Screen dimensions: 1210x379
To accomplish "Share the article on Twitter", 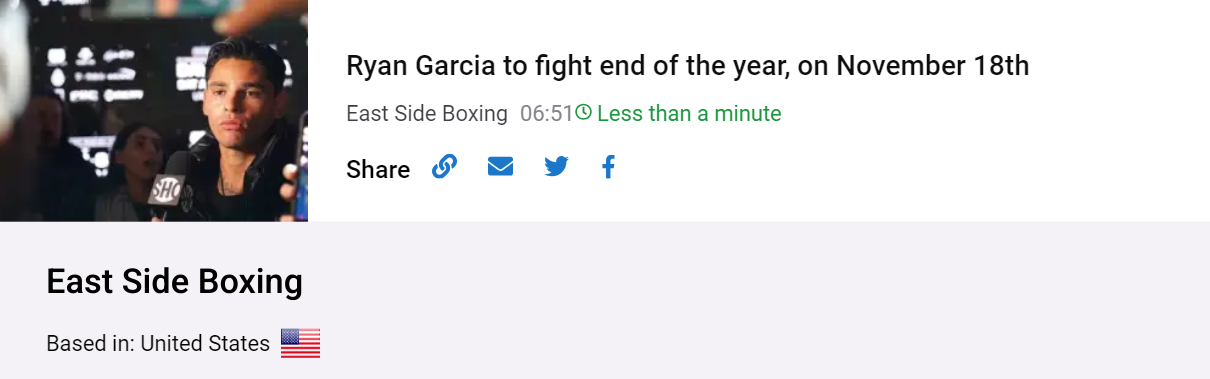I will pos(556,167).
